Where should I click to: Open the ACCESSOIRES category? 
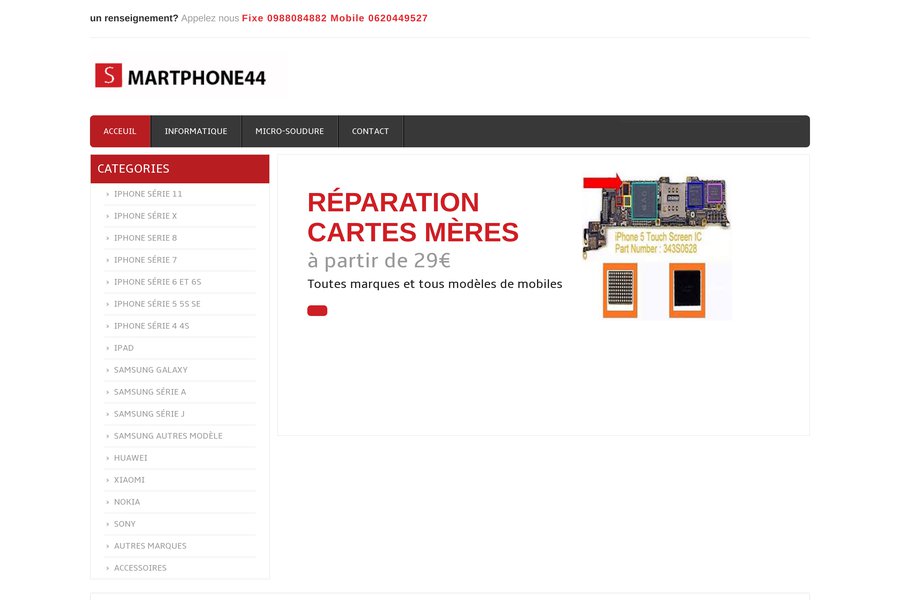(x=140, y=568)
